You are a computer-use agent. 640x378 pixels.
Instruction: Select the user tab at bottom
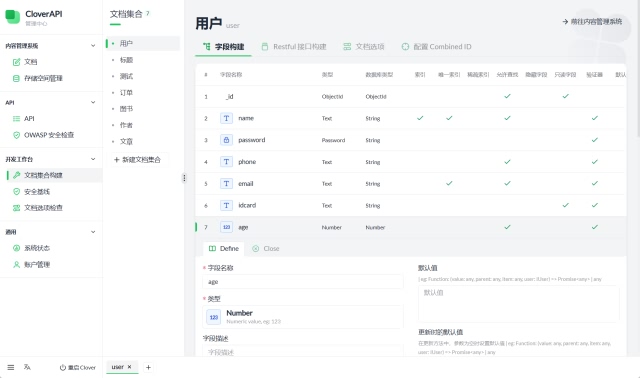point(118,367)
